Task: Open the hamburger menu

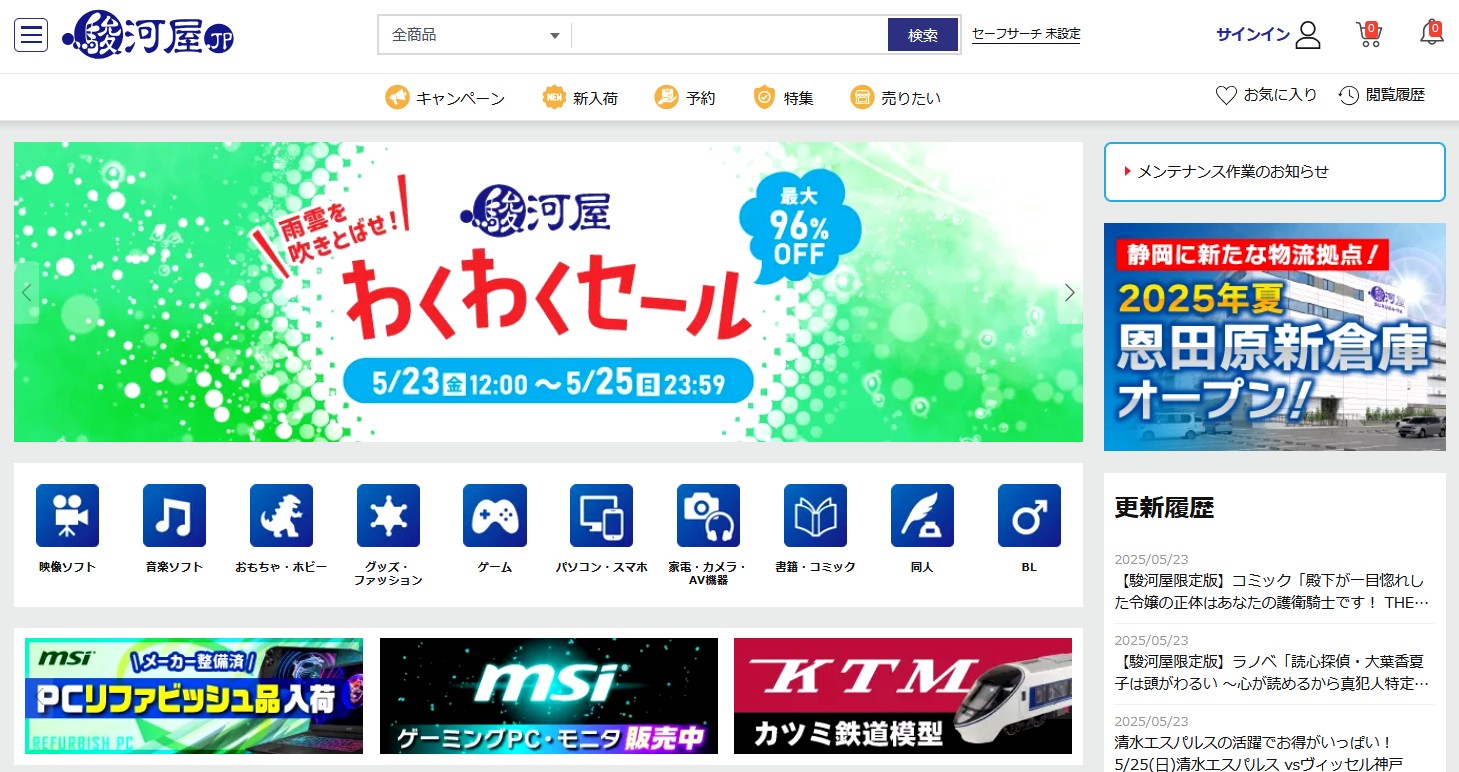Action: pyautogui.click(x=31, y=35)
